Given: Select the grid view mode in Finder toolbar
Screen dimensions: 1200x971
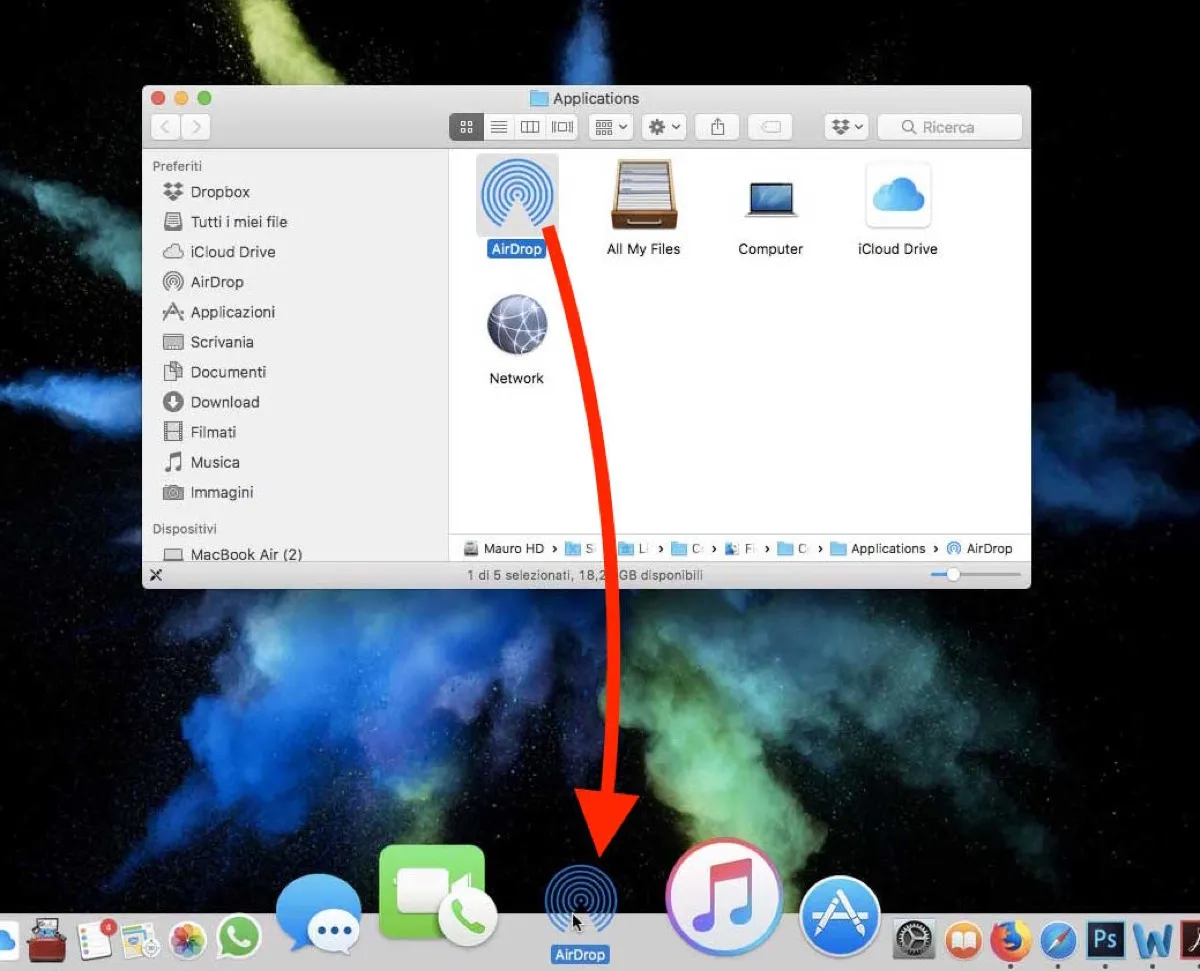Looking at the screenshot, I should coord(466,127).
